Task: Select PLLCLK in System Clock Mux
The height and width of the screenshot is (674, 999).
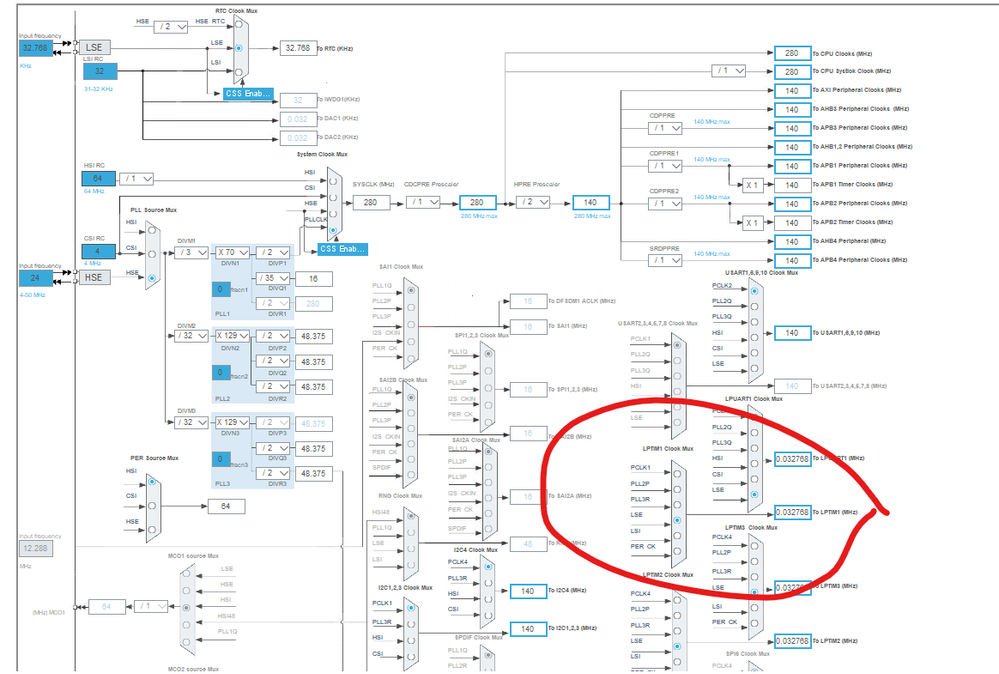Action: click(333, 230)
